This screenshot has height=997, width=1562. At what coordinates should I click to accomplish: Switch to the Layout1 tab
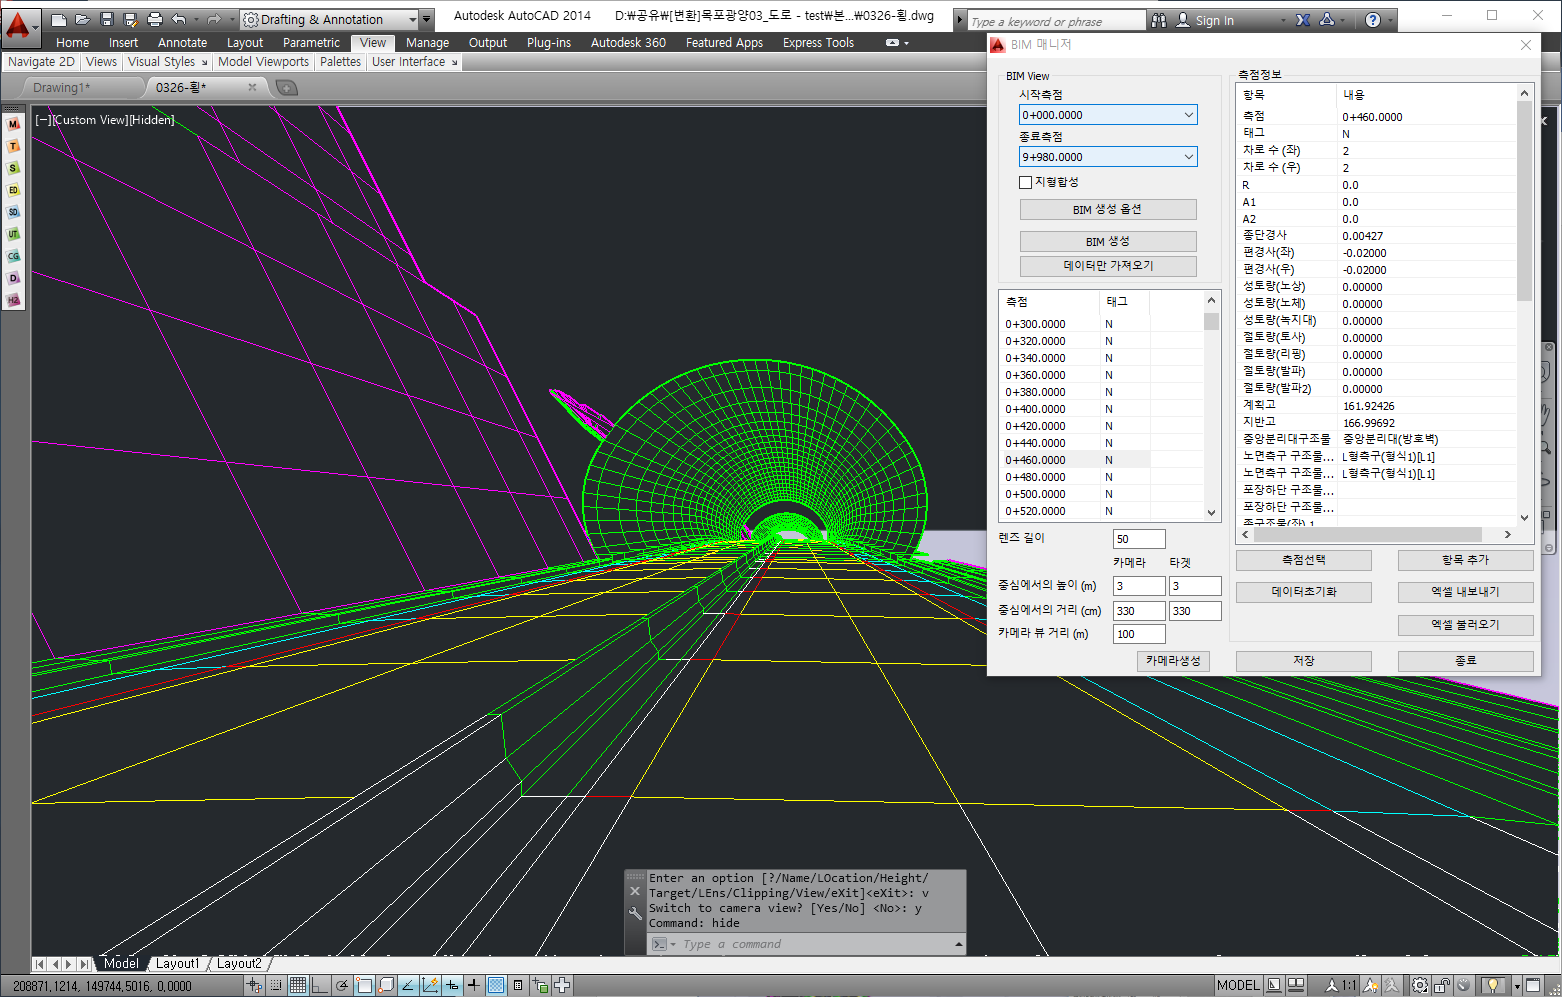(x=177, y=964)
